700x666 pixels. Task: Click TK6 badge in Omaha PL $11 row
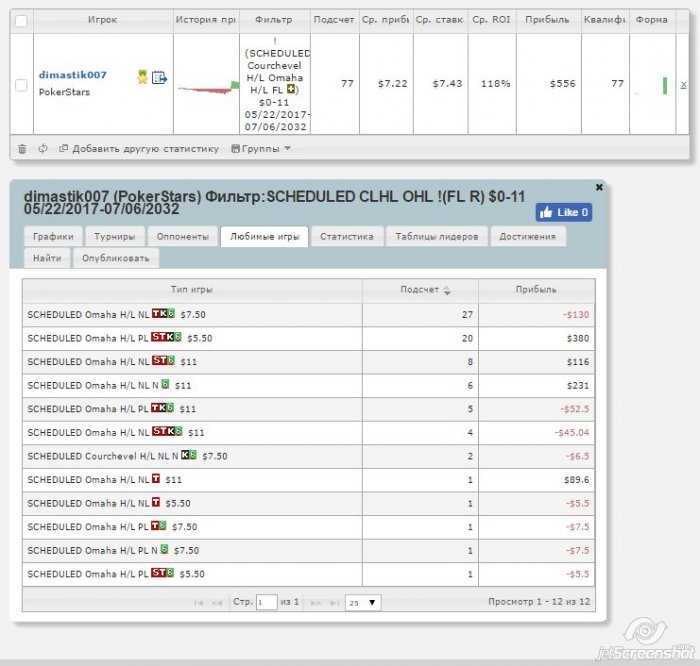tap(162, 408)
